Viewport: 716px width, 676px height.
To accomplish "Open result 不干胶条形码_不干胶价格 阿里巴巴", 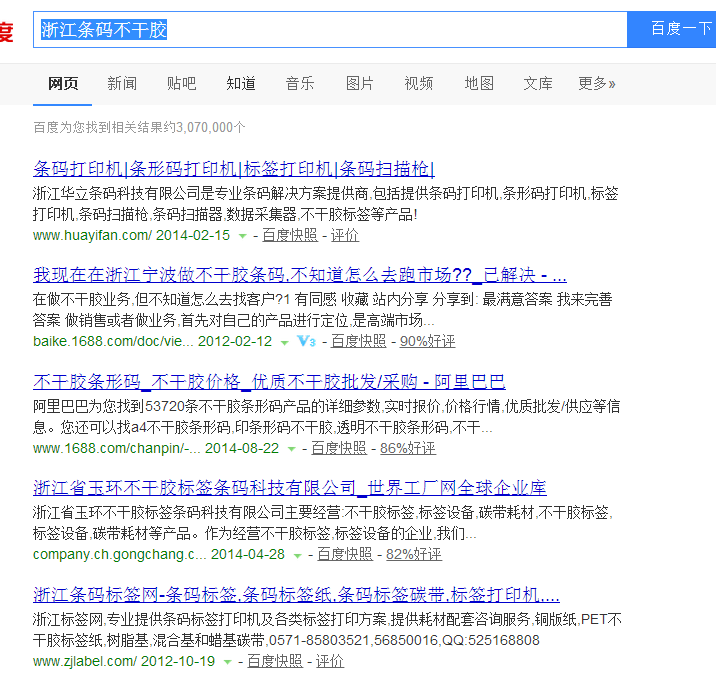I will (x=269, y=382).
